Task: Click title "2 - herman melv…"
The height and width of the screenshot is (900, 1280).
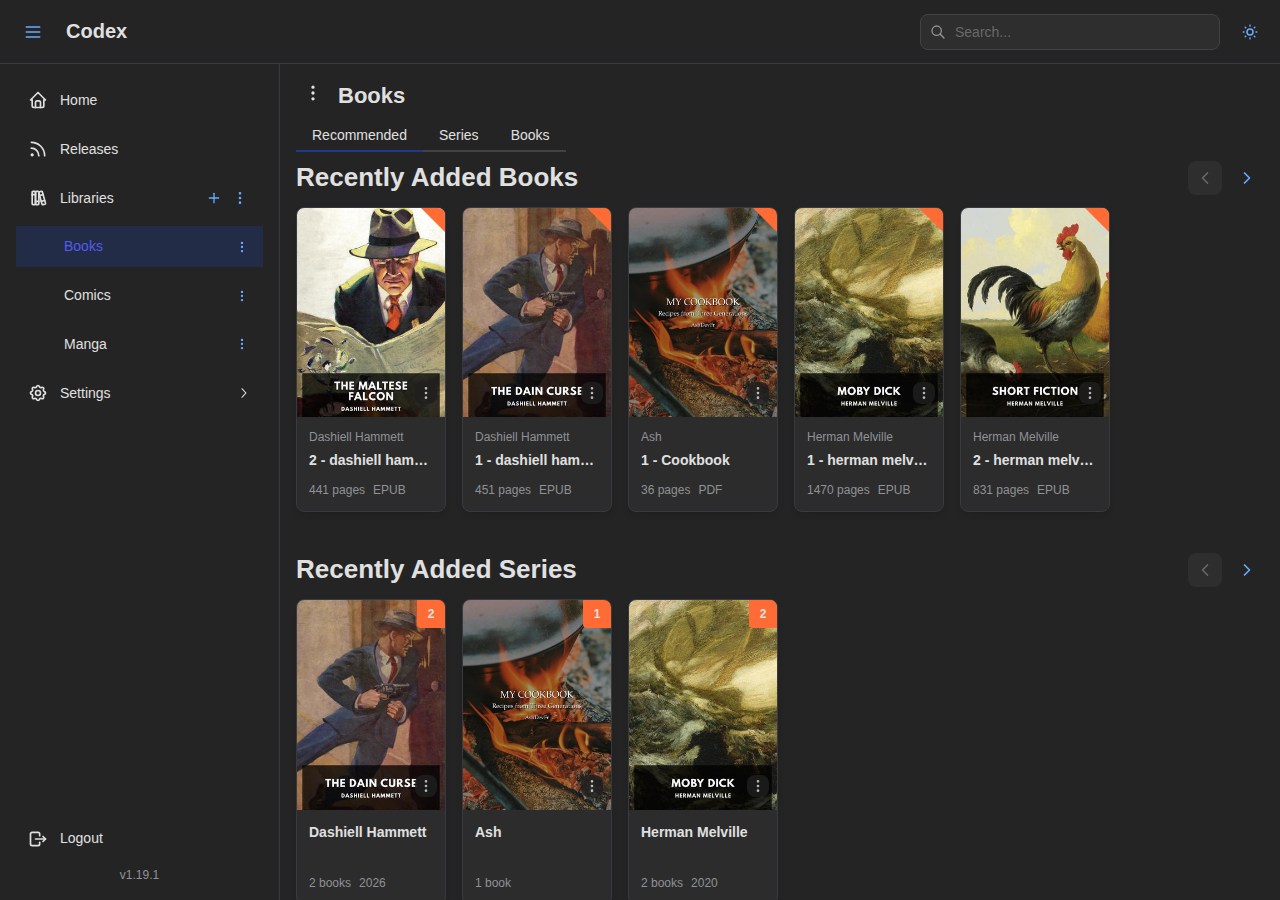Action: (x=1033, y=460)
